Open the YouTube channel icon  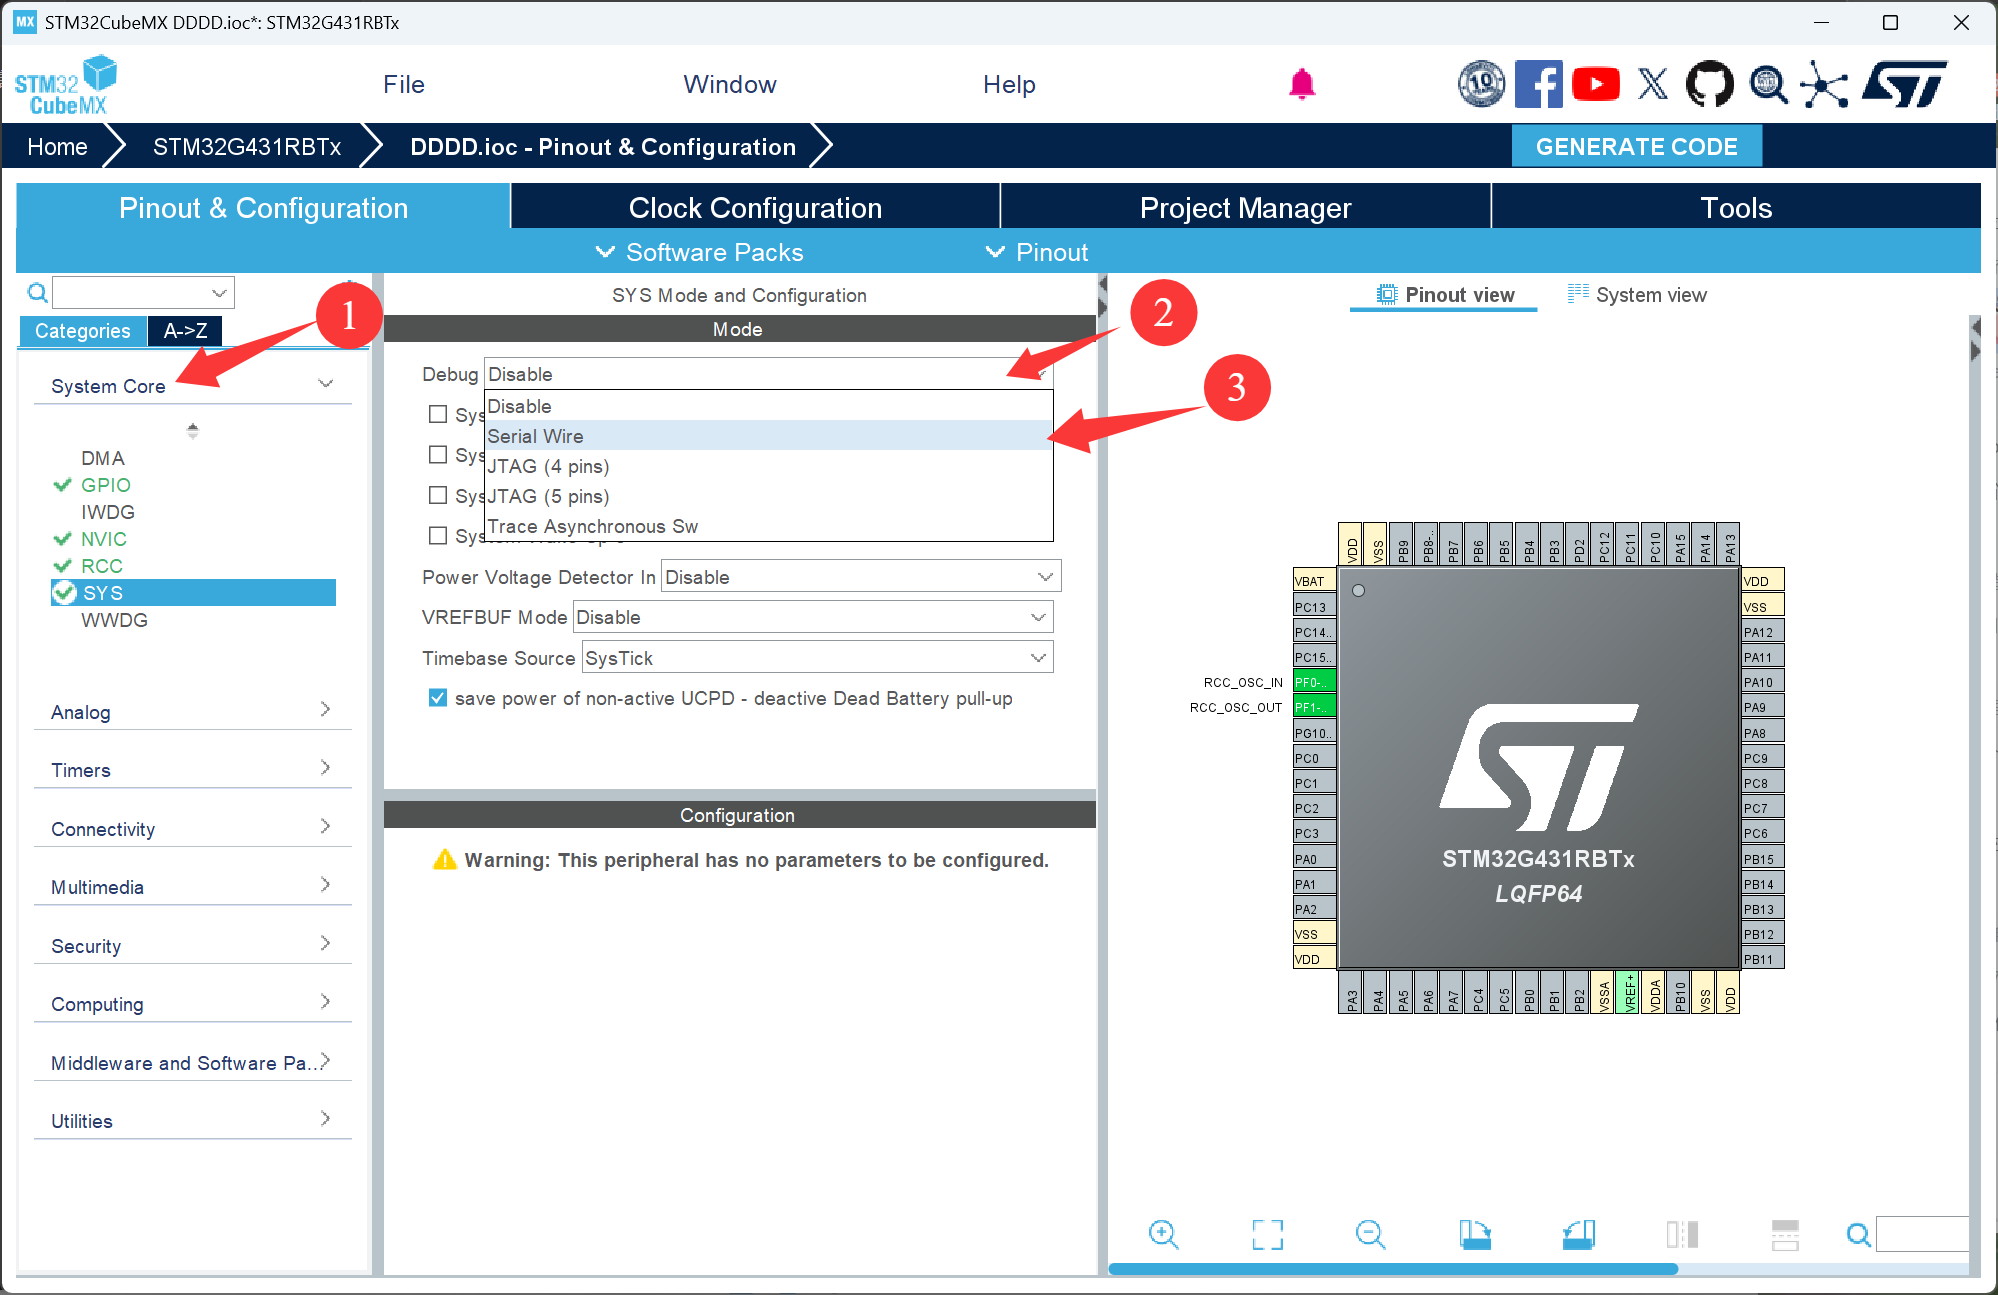coord(1595,84)
